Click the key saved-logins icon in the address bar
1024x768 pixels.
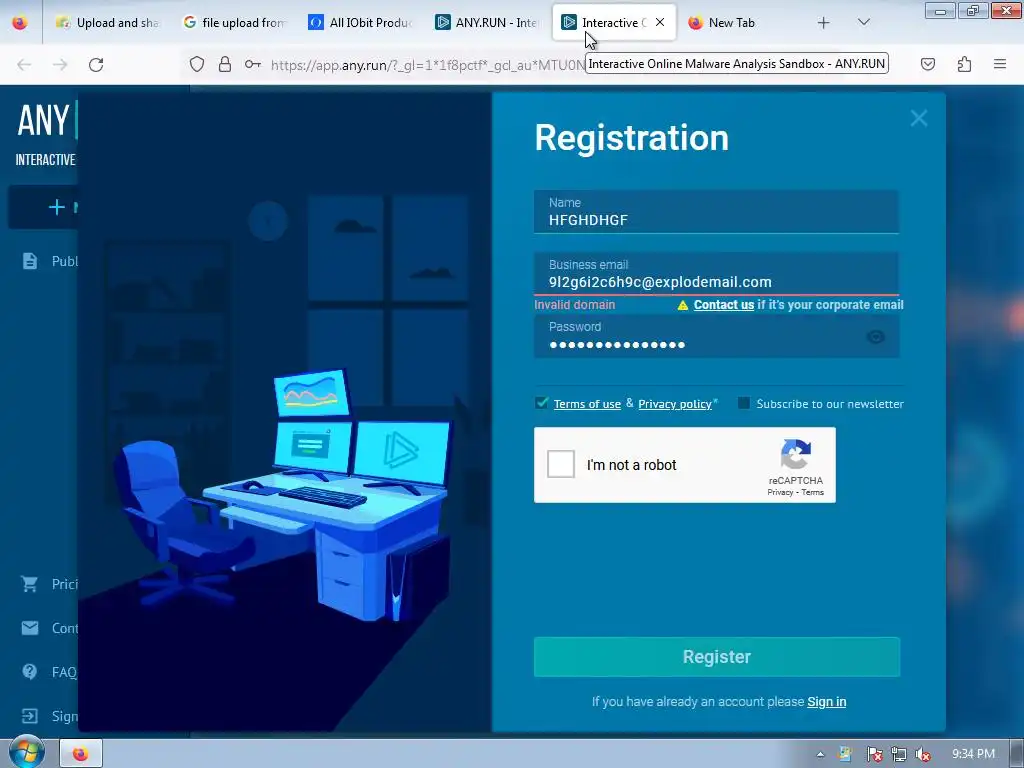(253, 64)
